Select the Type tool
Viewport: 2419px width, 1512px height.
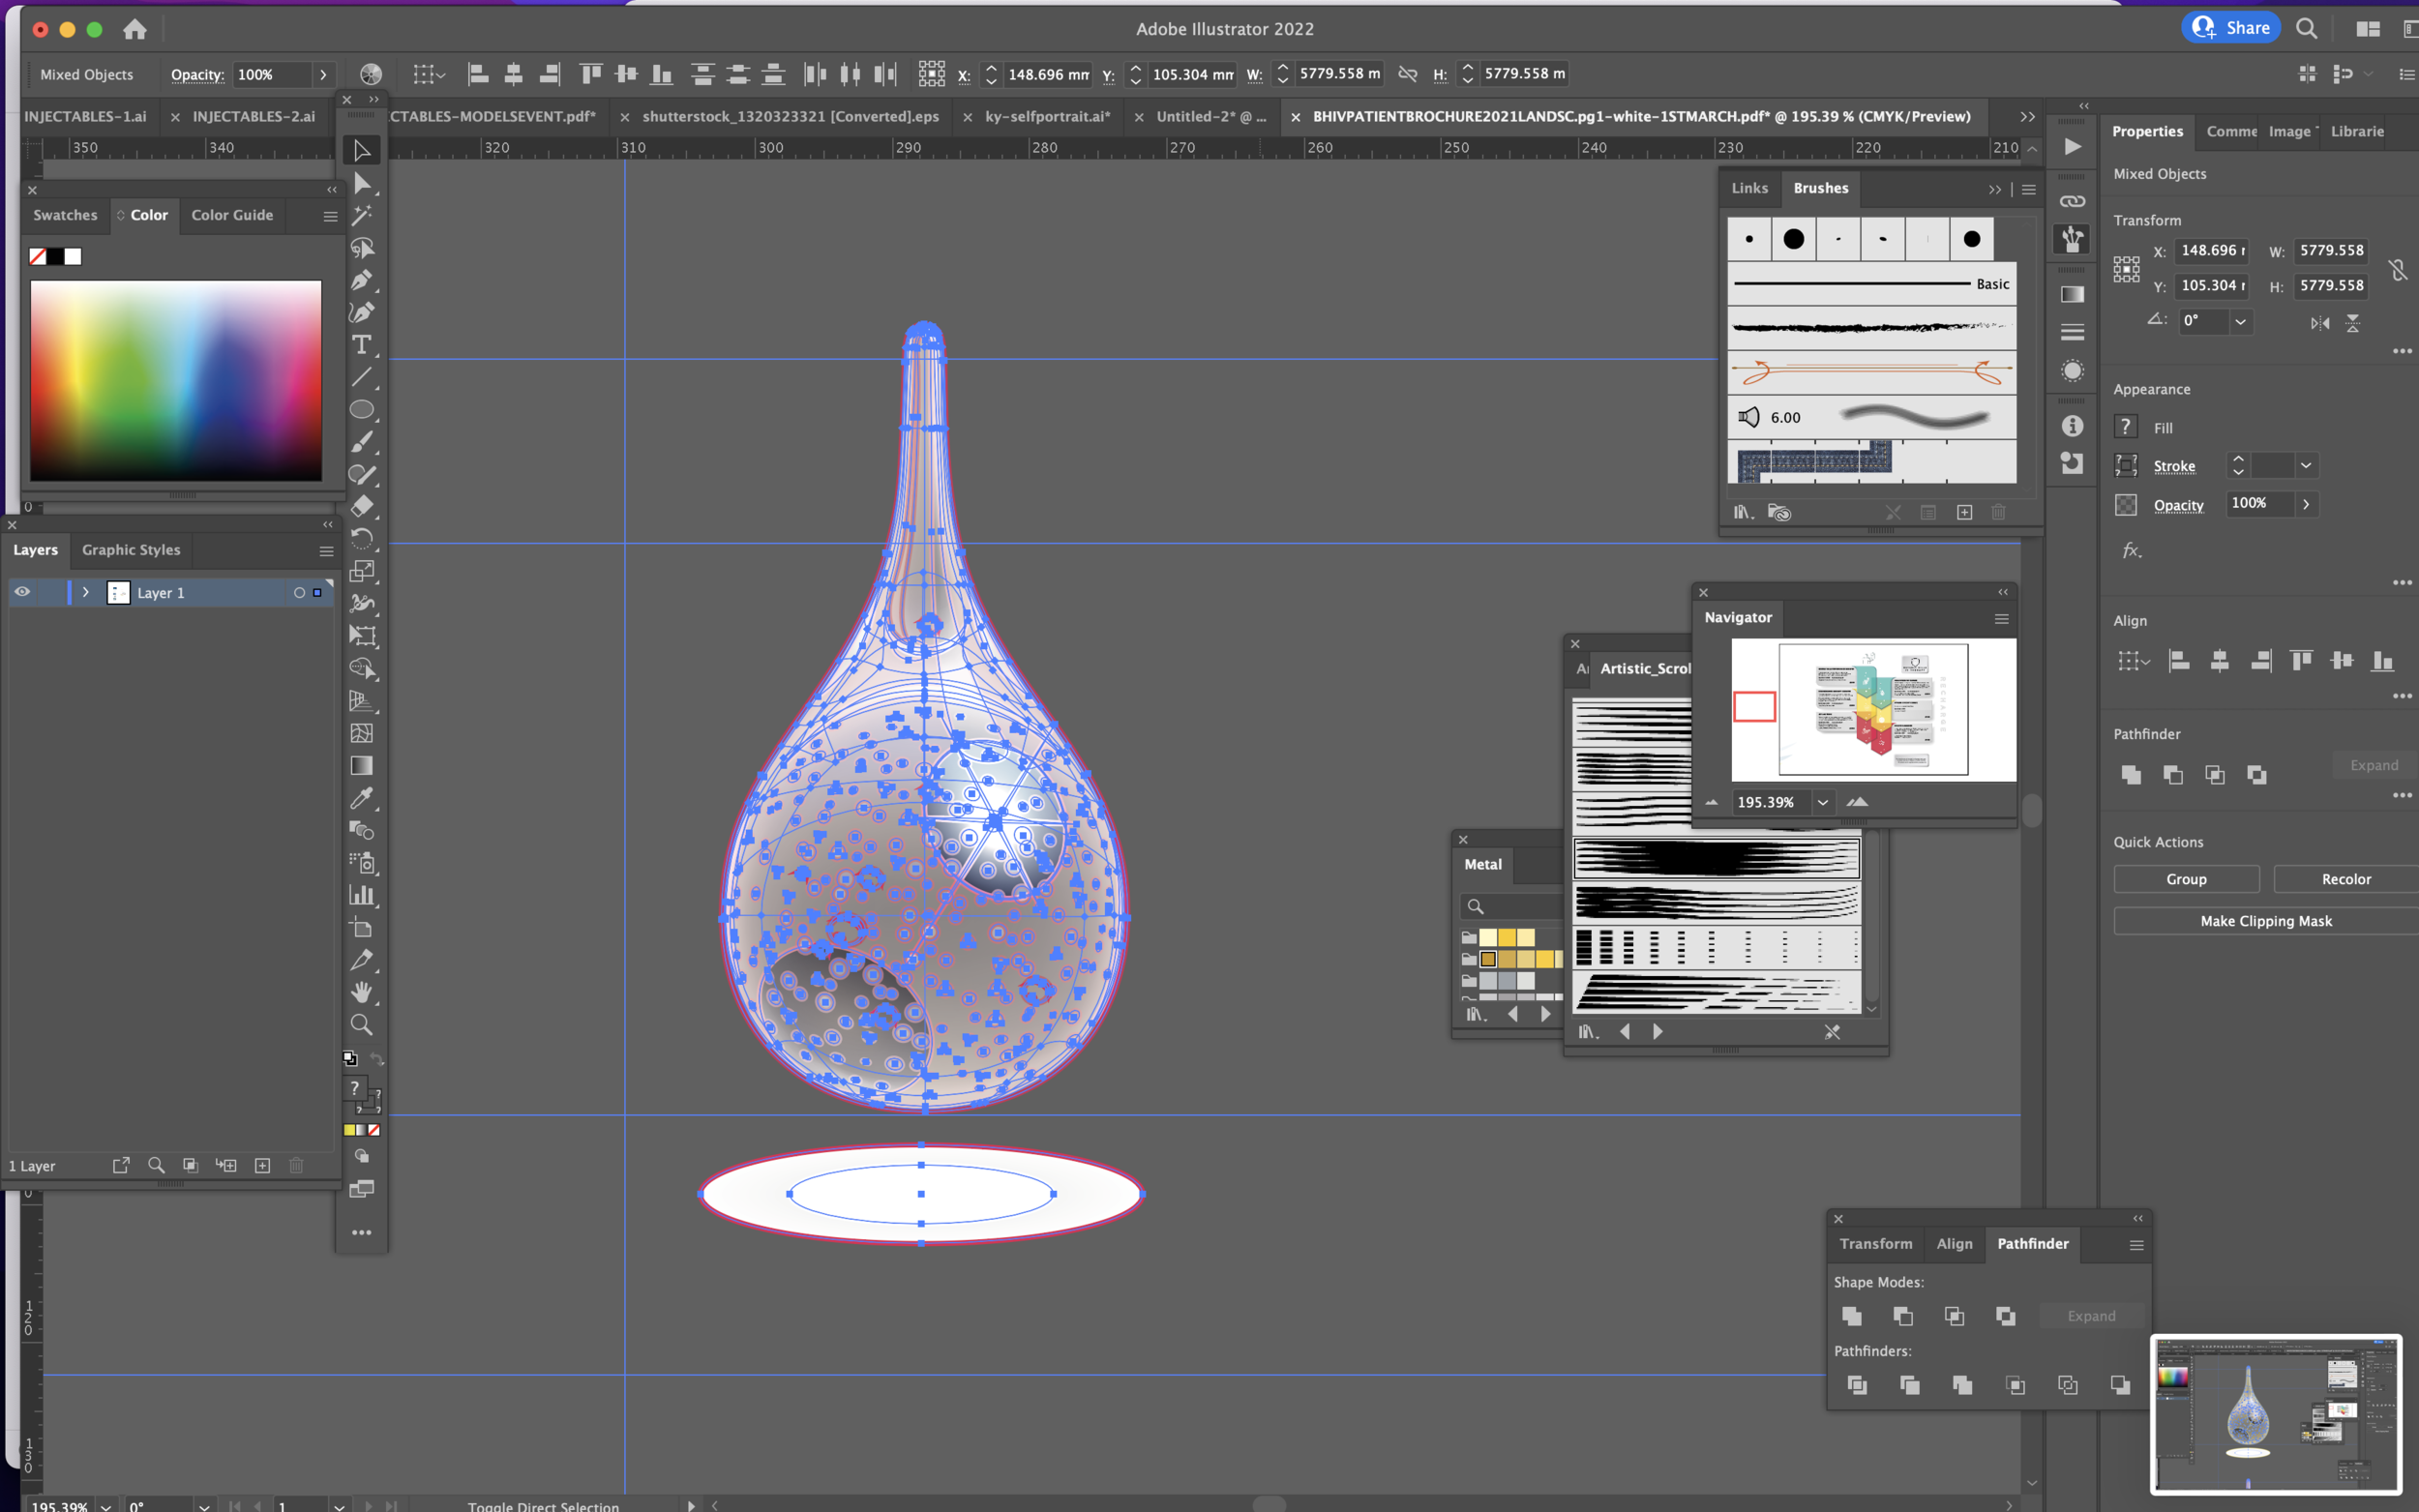pyautogui.click(x=361, y=345)
